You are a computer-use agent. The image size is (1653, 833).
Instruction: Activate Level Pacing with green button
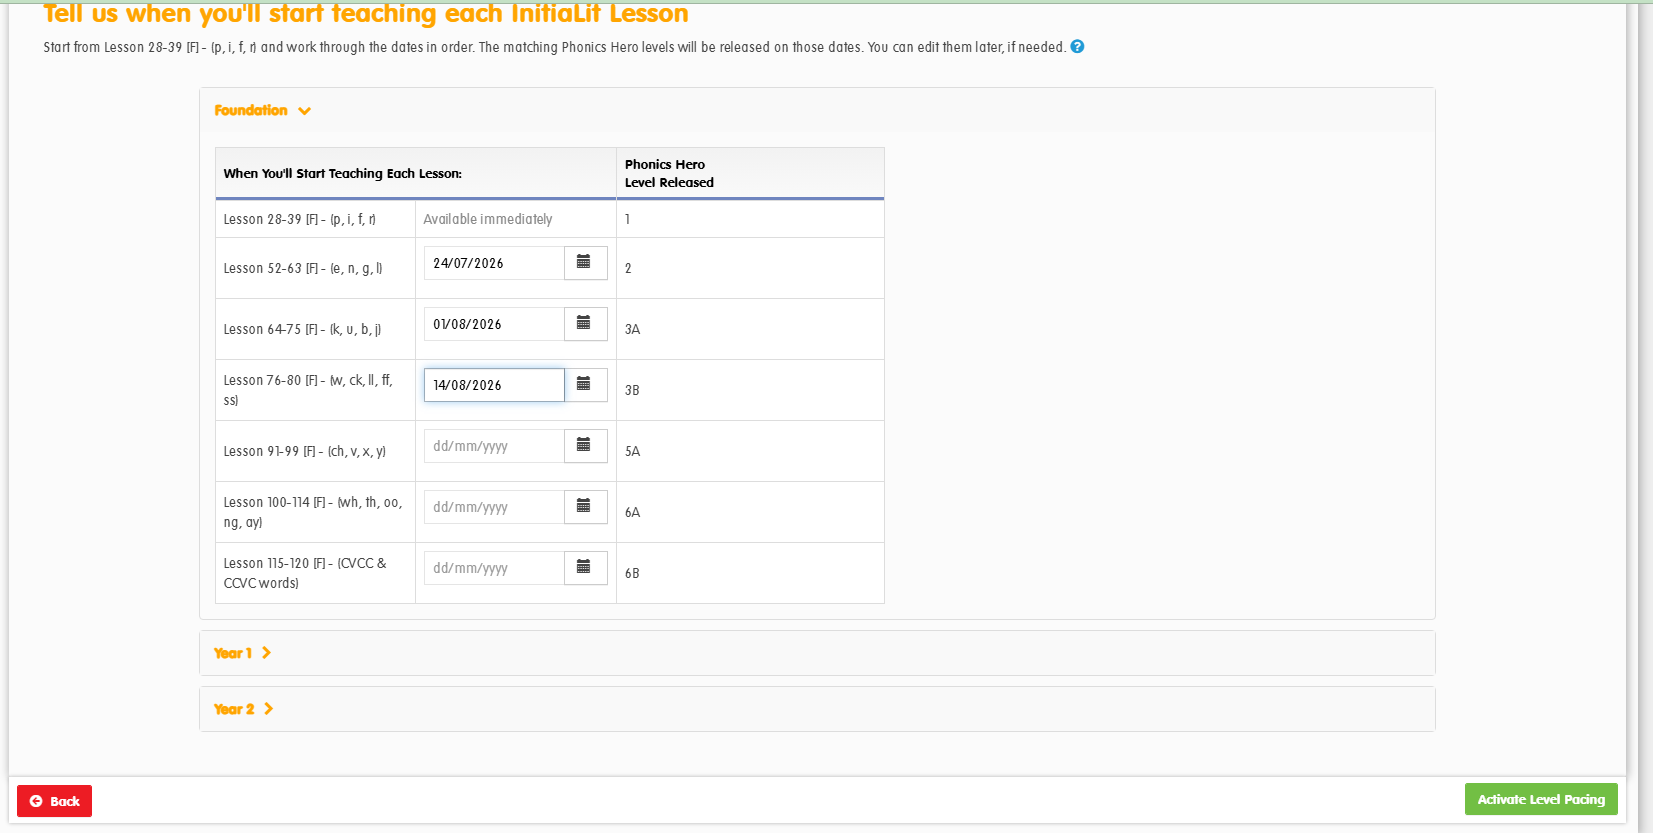1541,799
